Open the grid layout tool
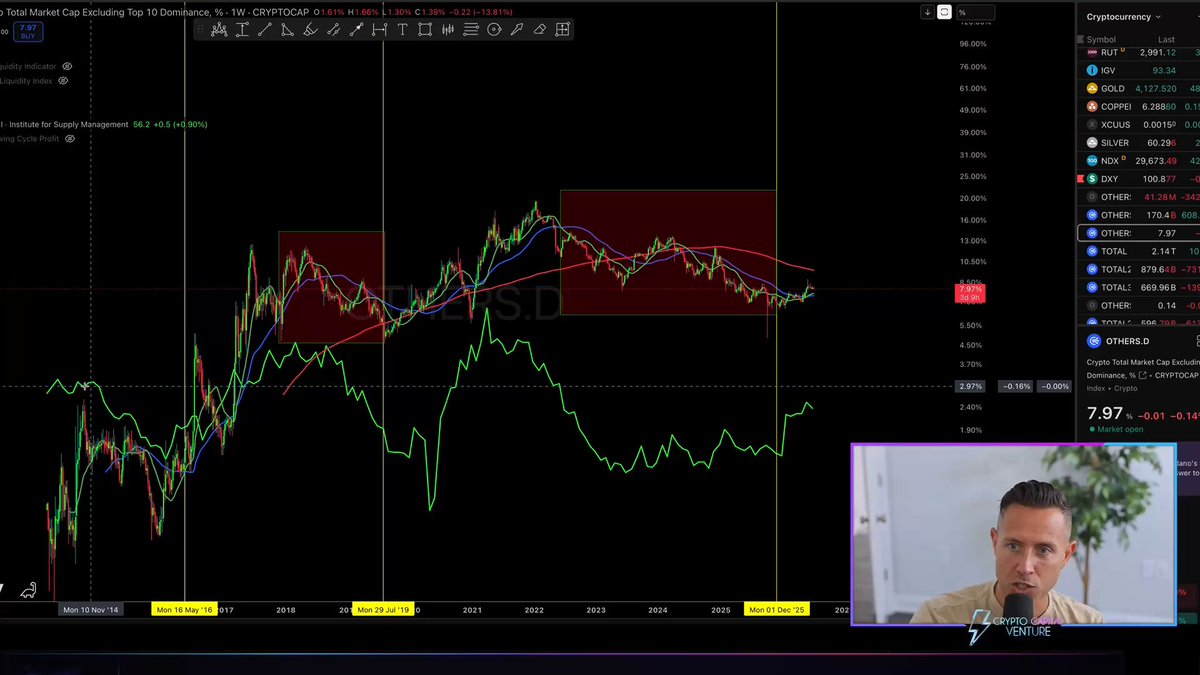This screenshot has height=675, width=1200. 562,30
